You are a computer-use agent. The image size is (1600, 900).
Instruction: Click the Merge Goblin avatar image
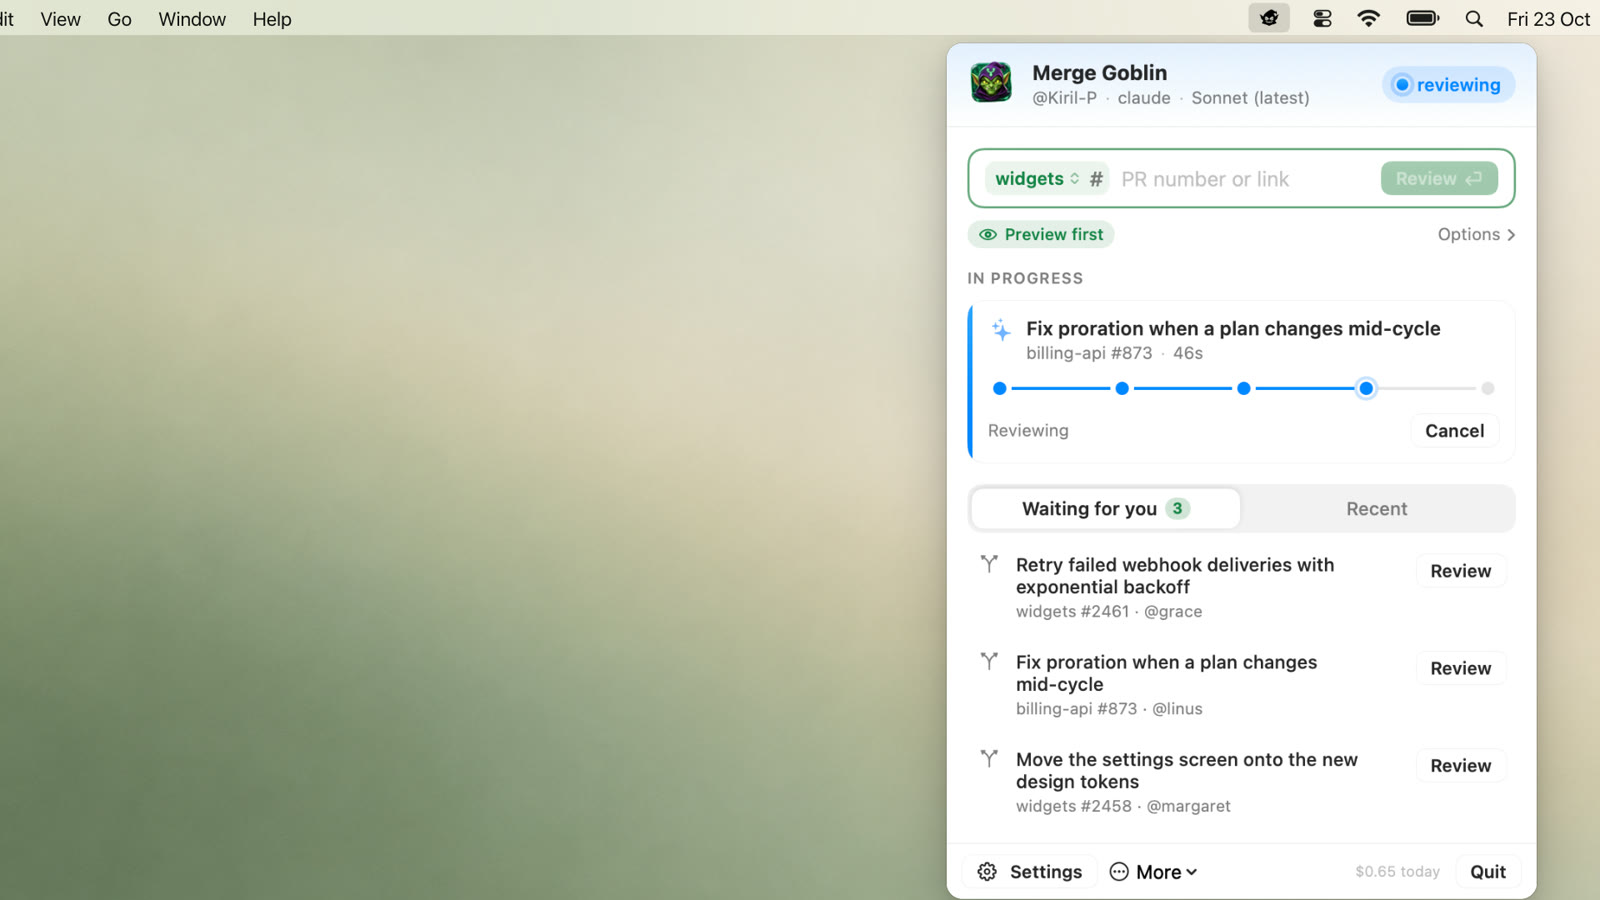[991, 83]
